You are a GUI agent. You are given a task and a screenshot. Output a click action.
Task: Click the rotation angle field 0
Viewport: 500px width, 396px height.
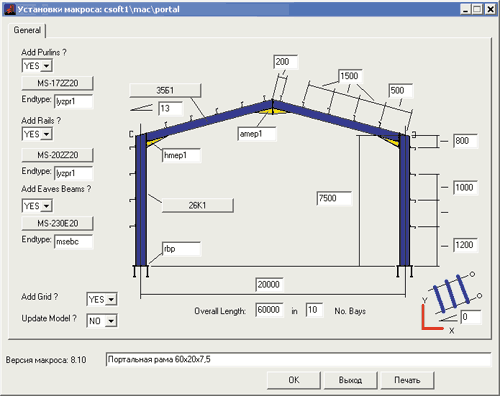click(471, 317)
